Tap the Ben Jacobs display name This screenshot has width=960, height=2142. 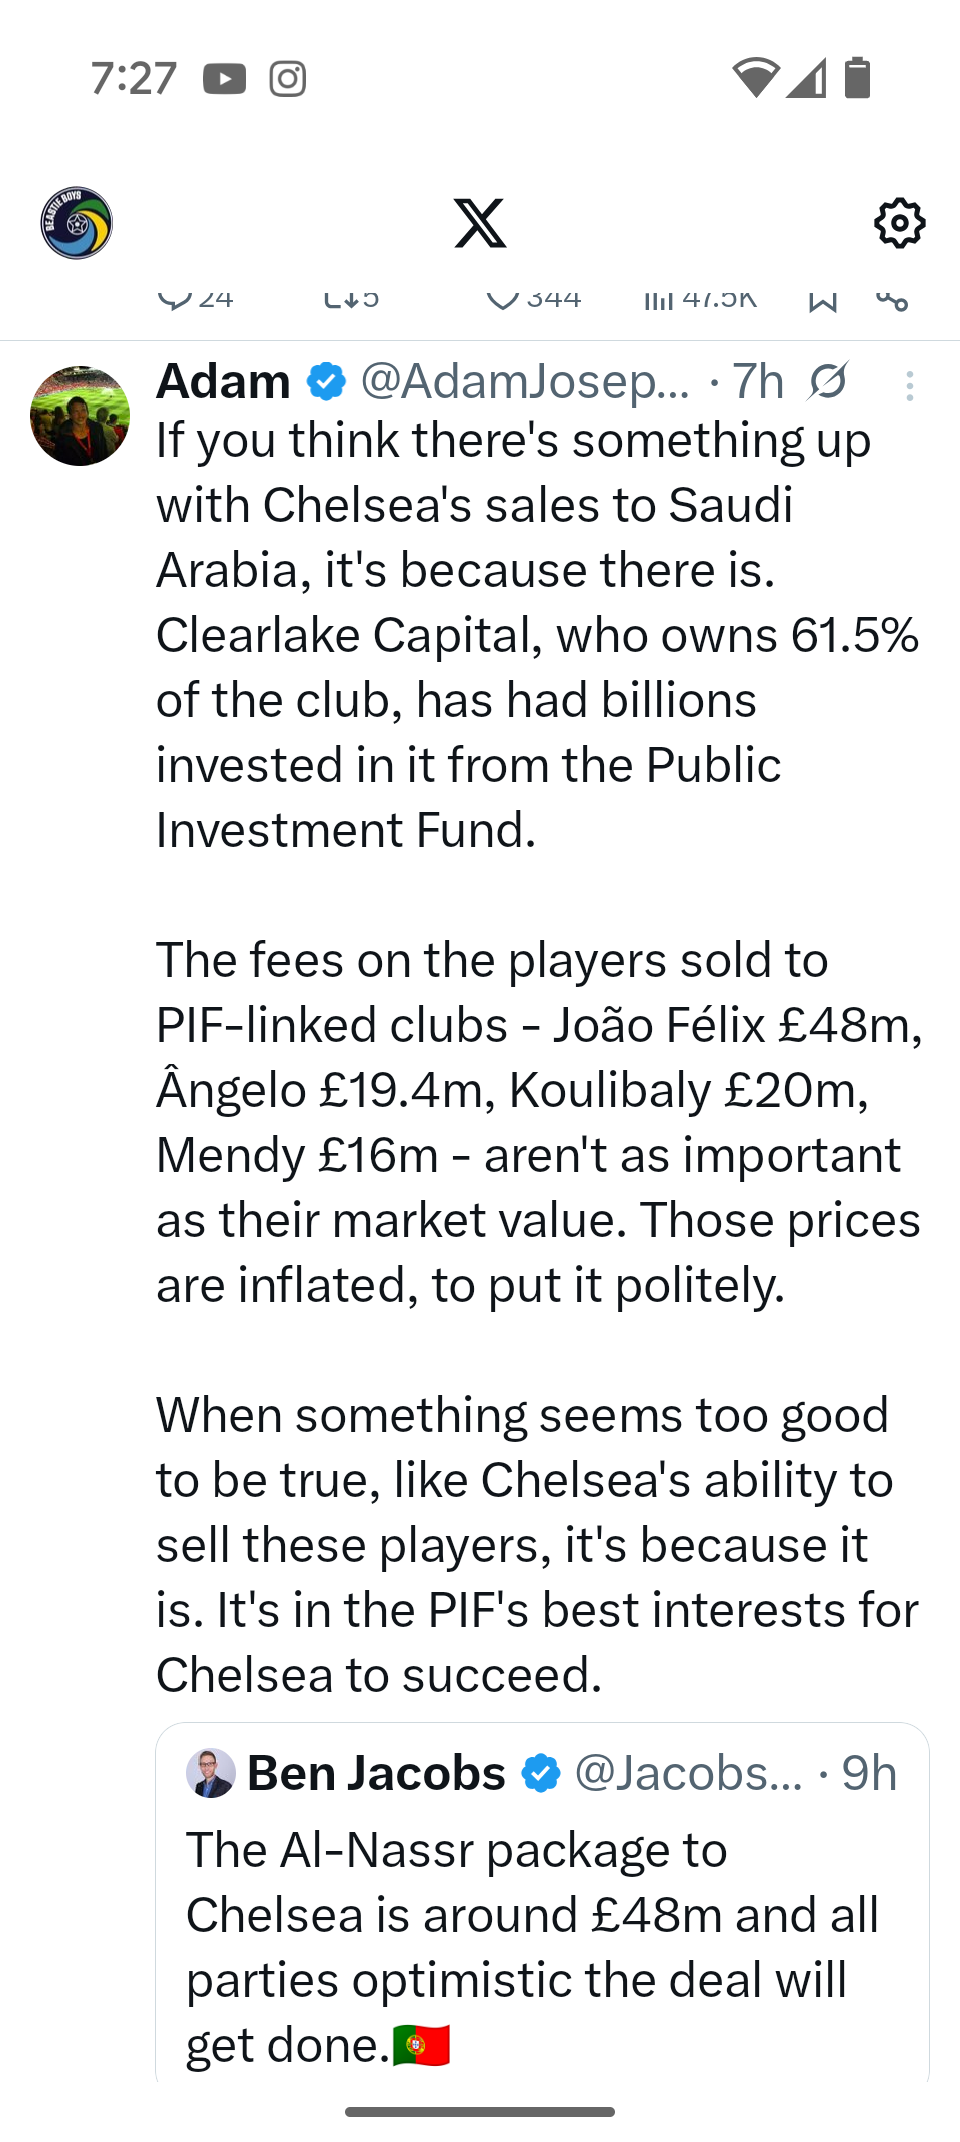[376, 1773]
